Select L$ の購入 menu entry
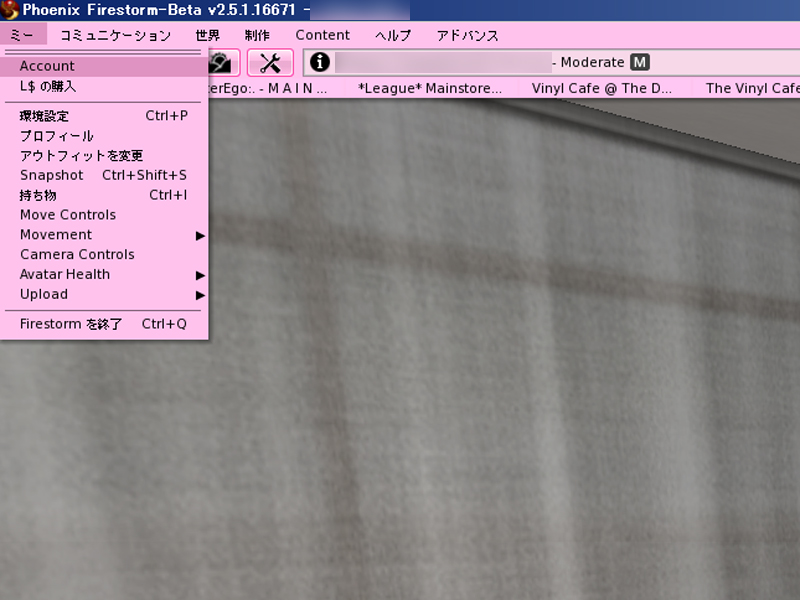The height and width of the screenshot is (600, 800). point(104,86)
